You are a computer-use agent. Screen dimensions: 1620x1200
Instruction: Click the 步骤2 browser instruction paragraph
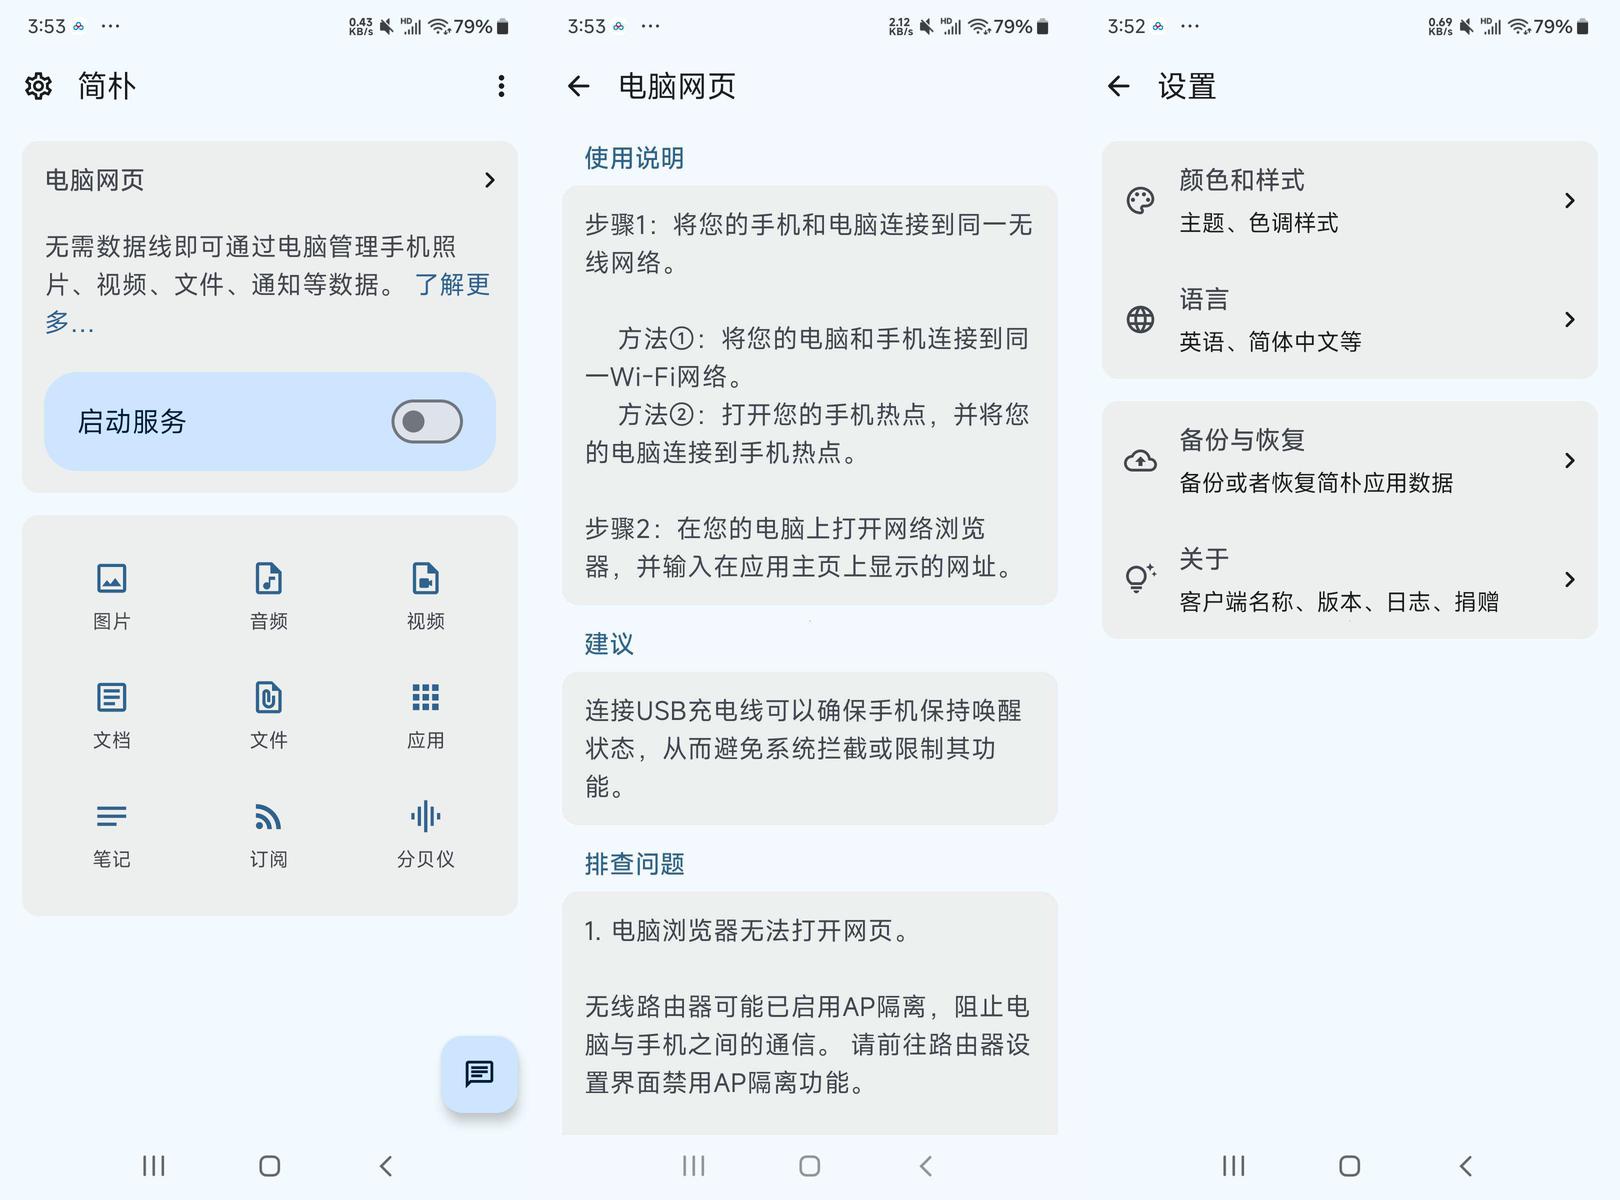point(800,547)
